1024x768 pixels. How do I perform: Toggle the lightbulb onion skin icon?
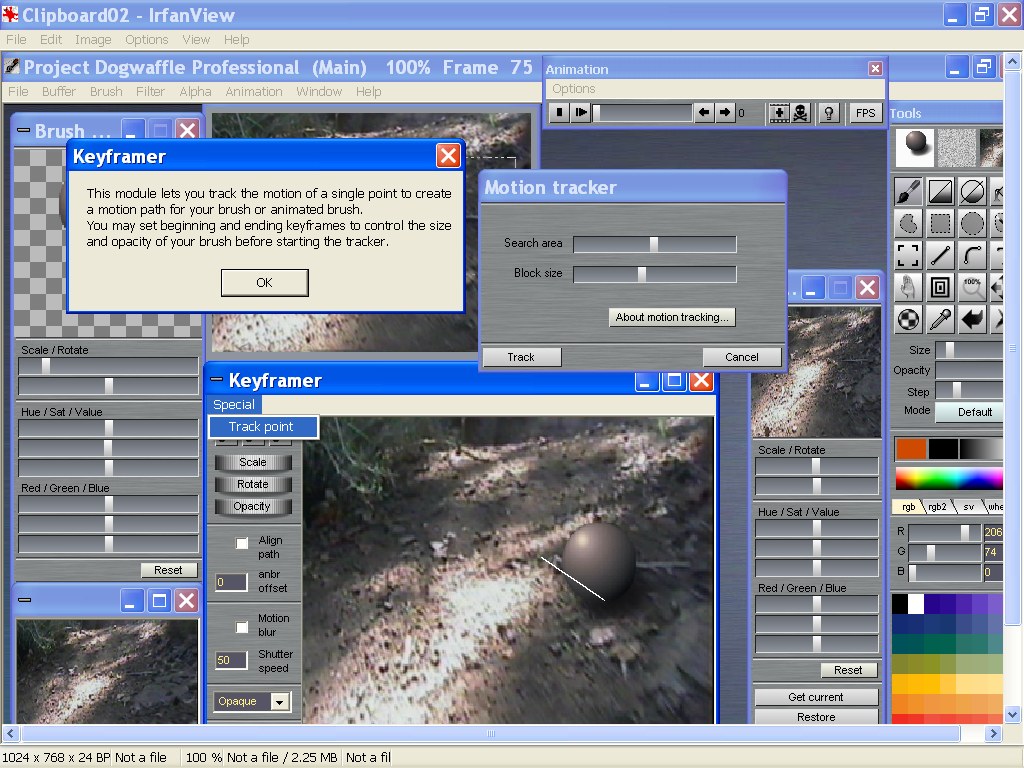[x=828, y=113]
